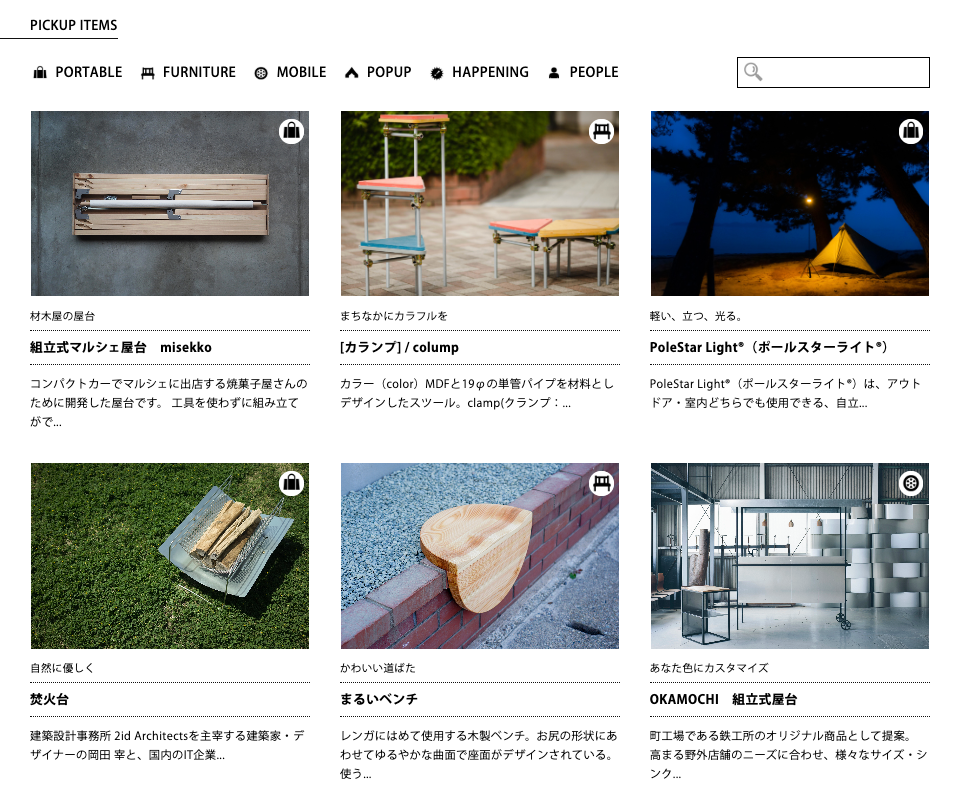Click portable badge on firewood stand photo
This screenshot has height=797, width=962.
click(291, 483)
